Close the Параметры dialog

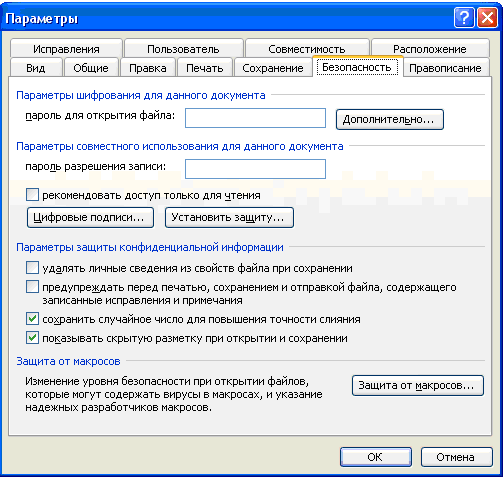487,17
